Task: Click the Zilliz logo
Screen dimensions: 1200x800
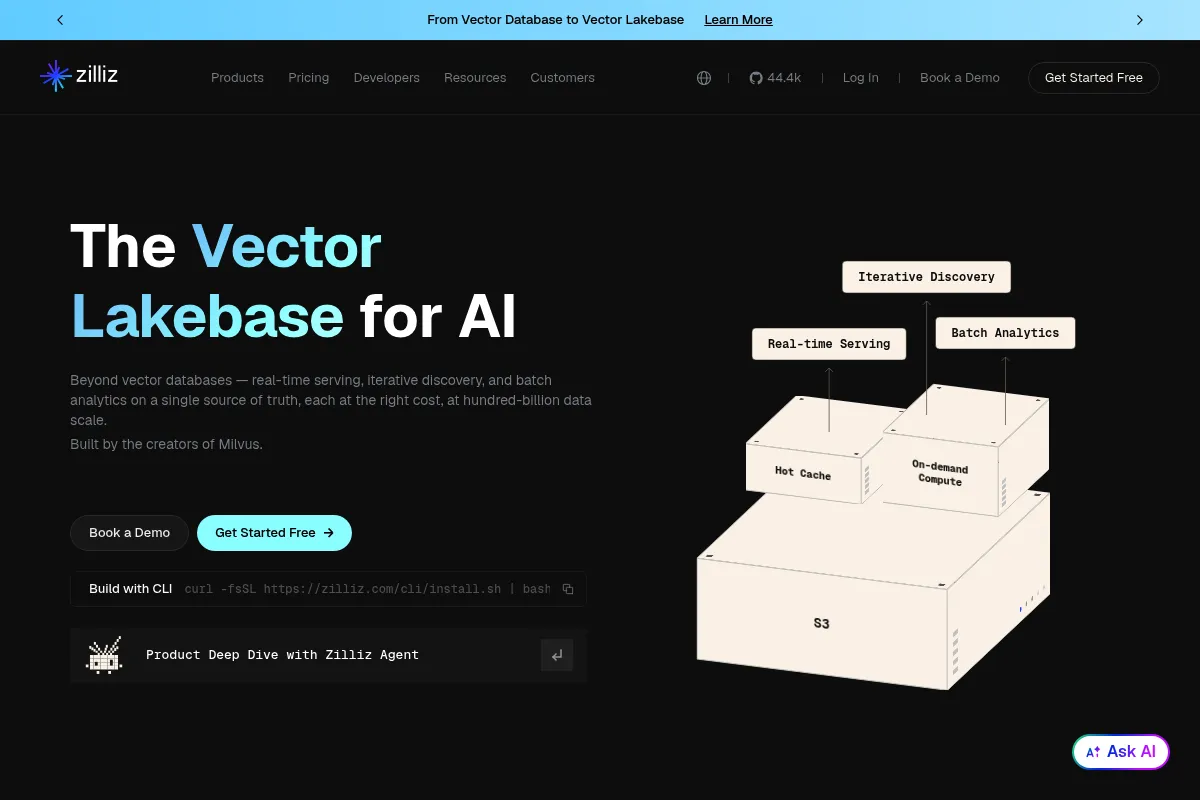Action: point(79,76)
